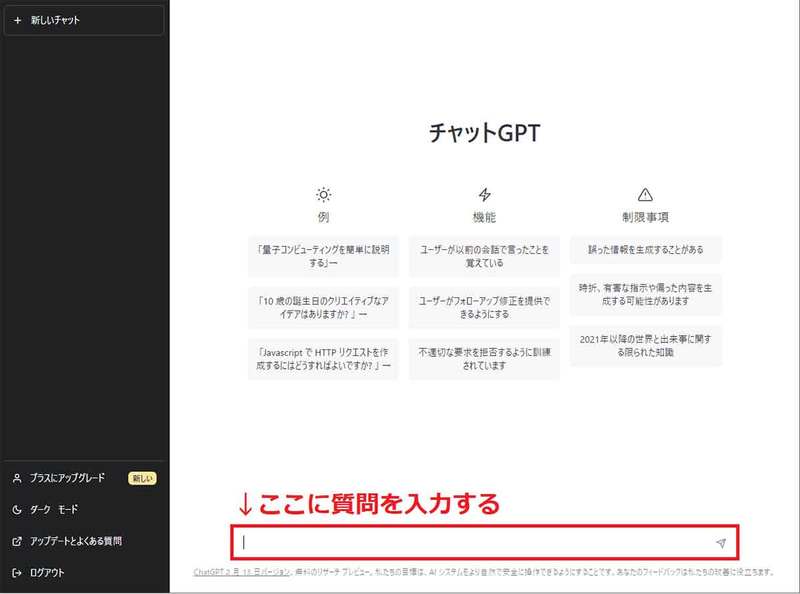Viewport: 800px width, 594px height.
Task: Click card 2021年以降の世界と出来事
Action: 645,345
